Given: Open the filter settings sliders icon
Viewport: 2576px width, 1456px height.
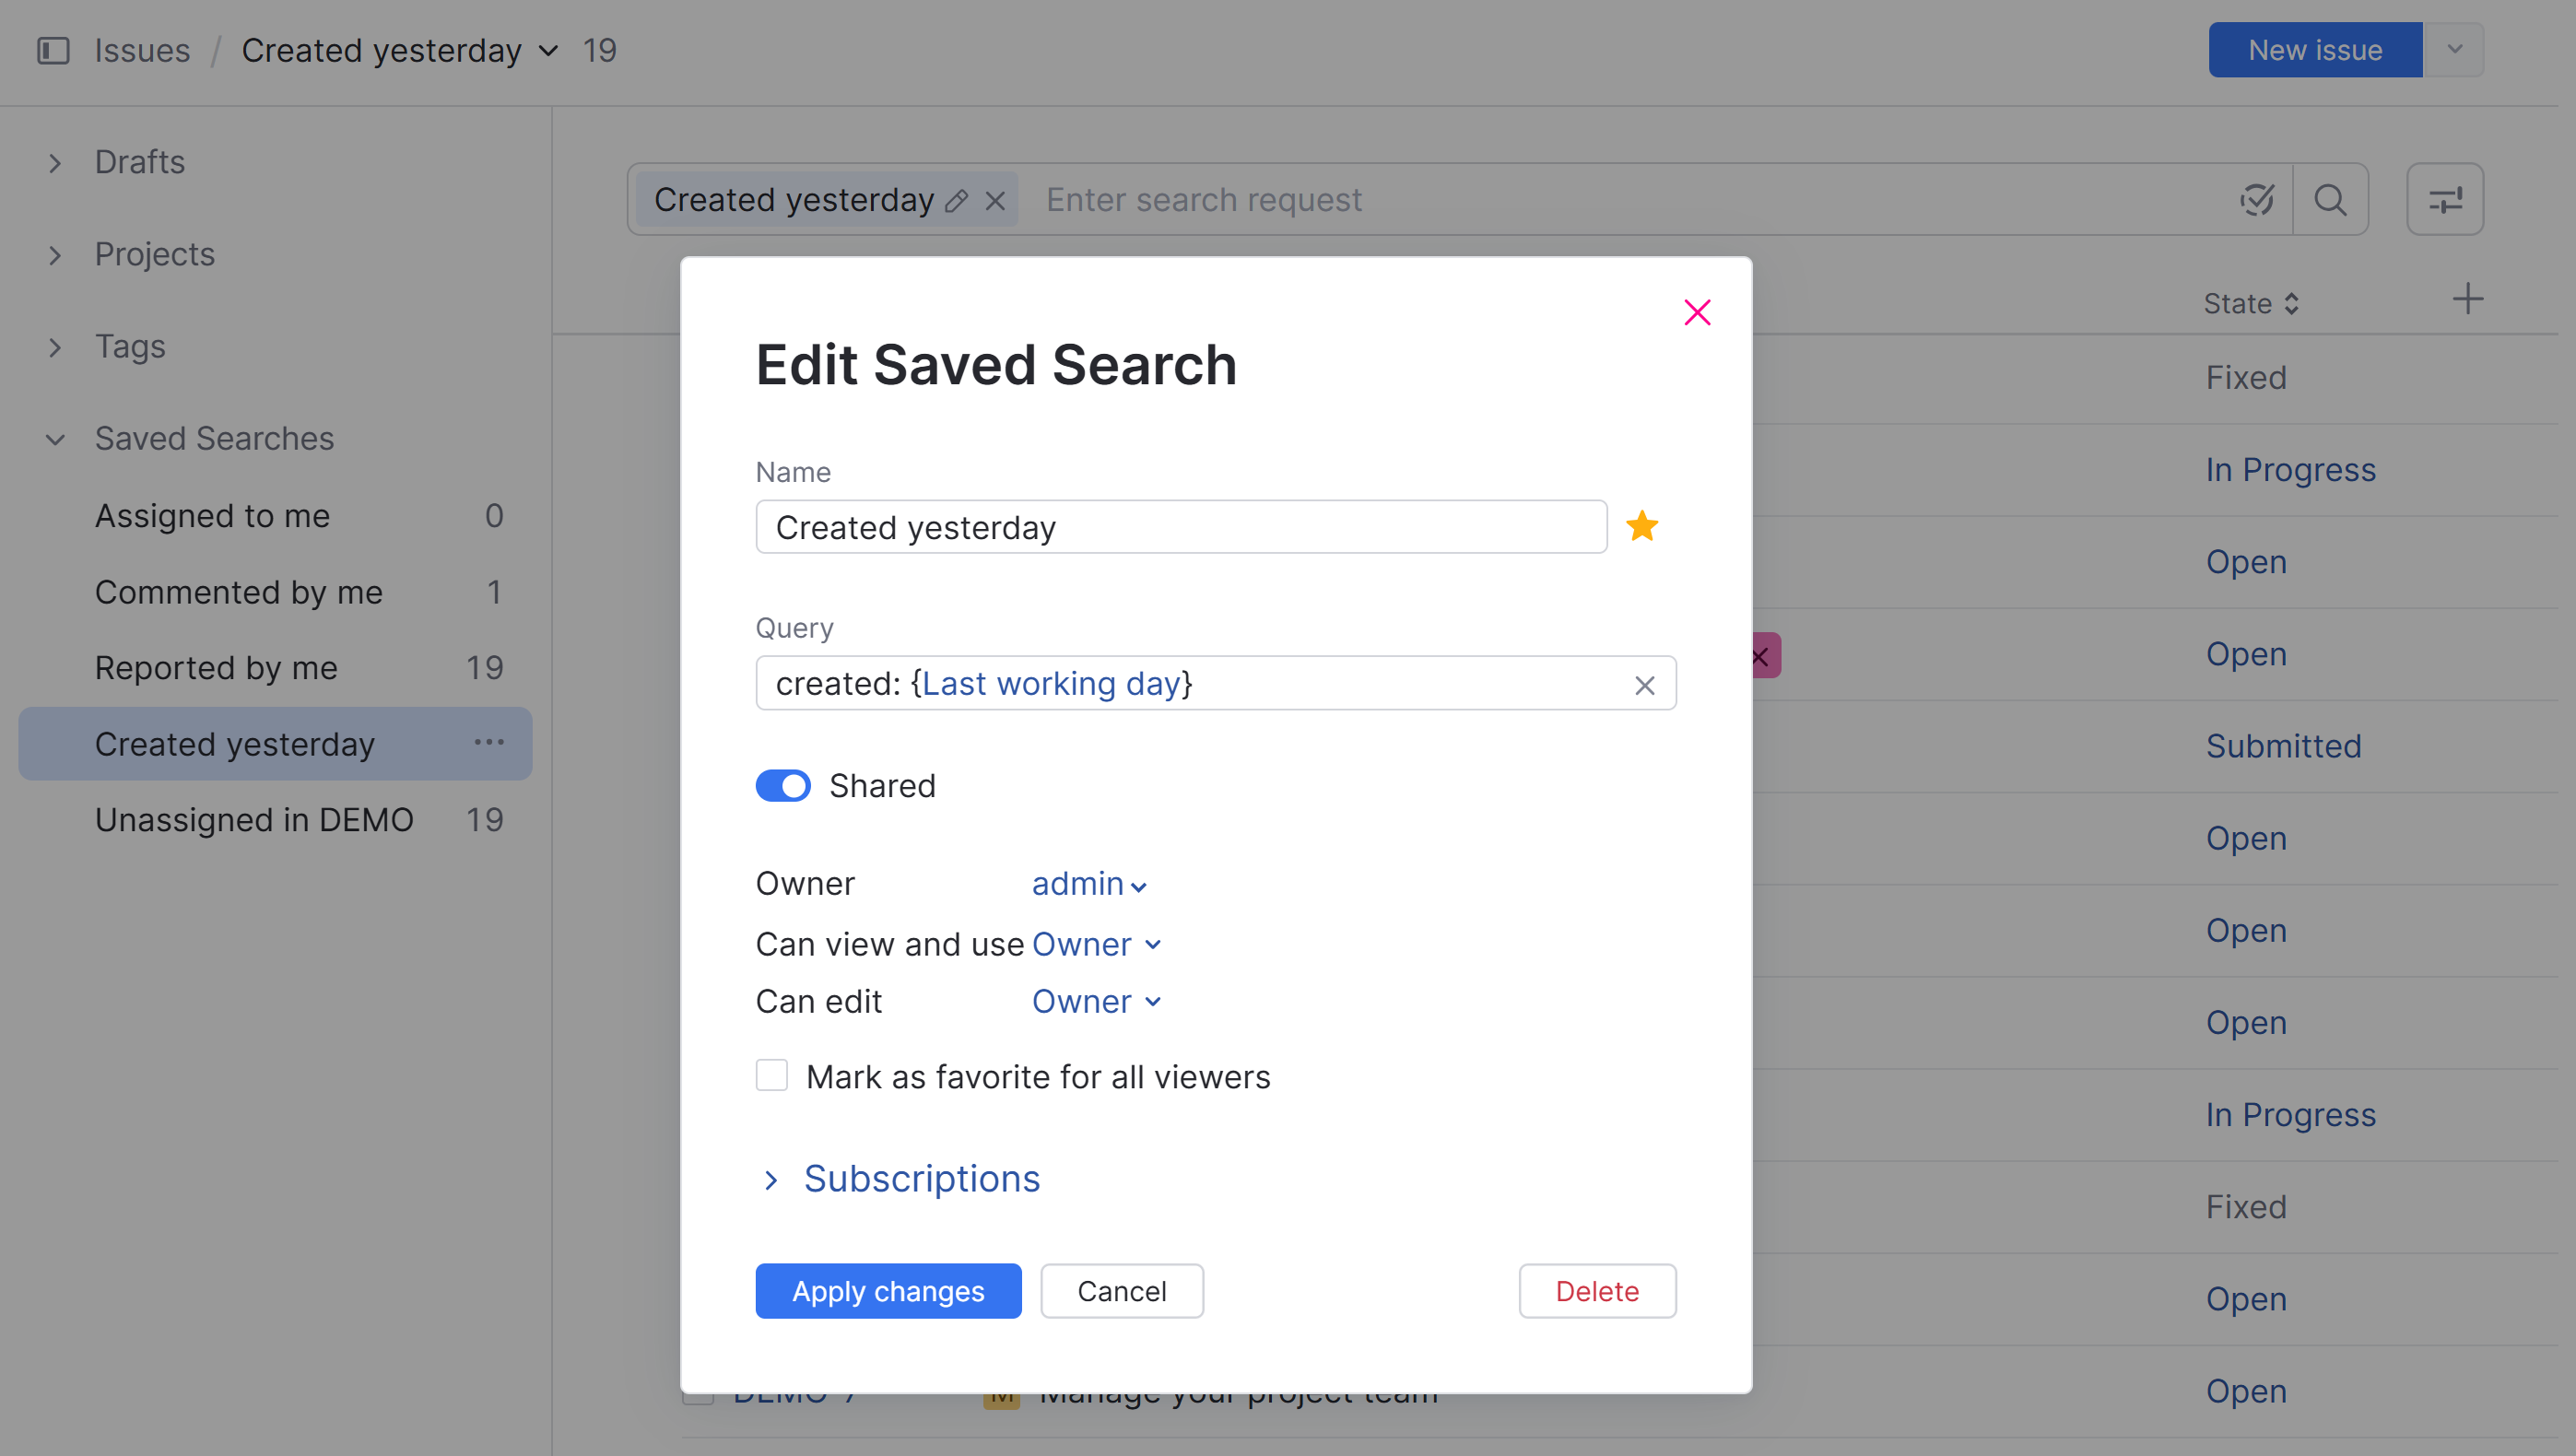Looking at the screenshot, I should click(x=2444, y=200).
